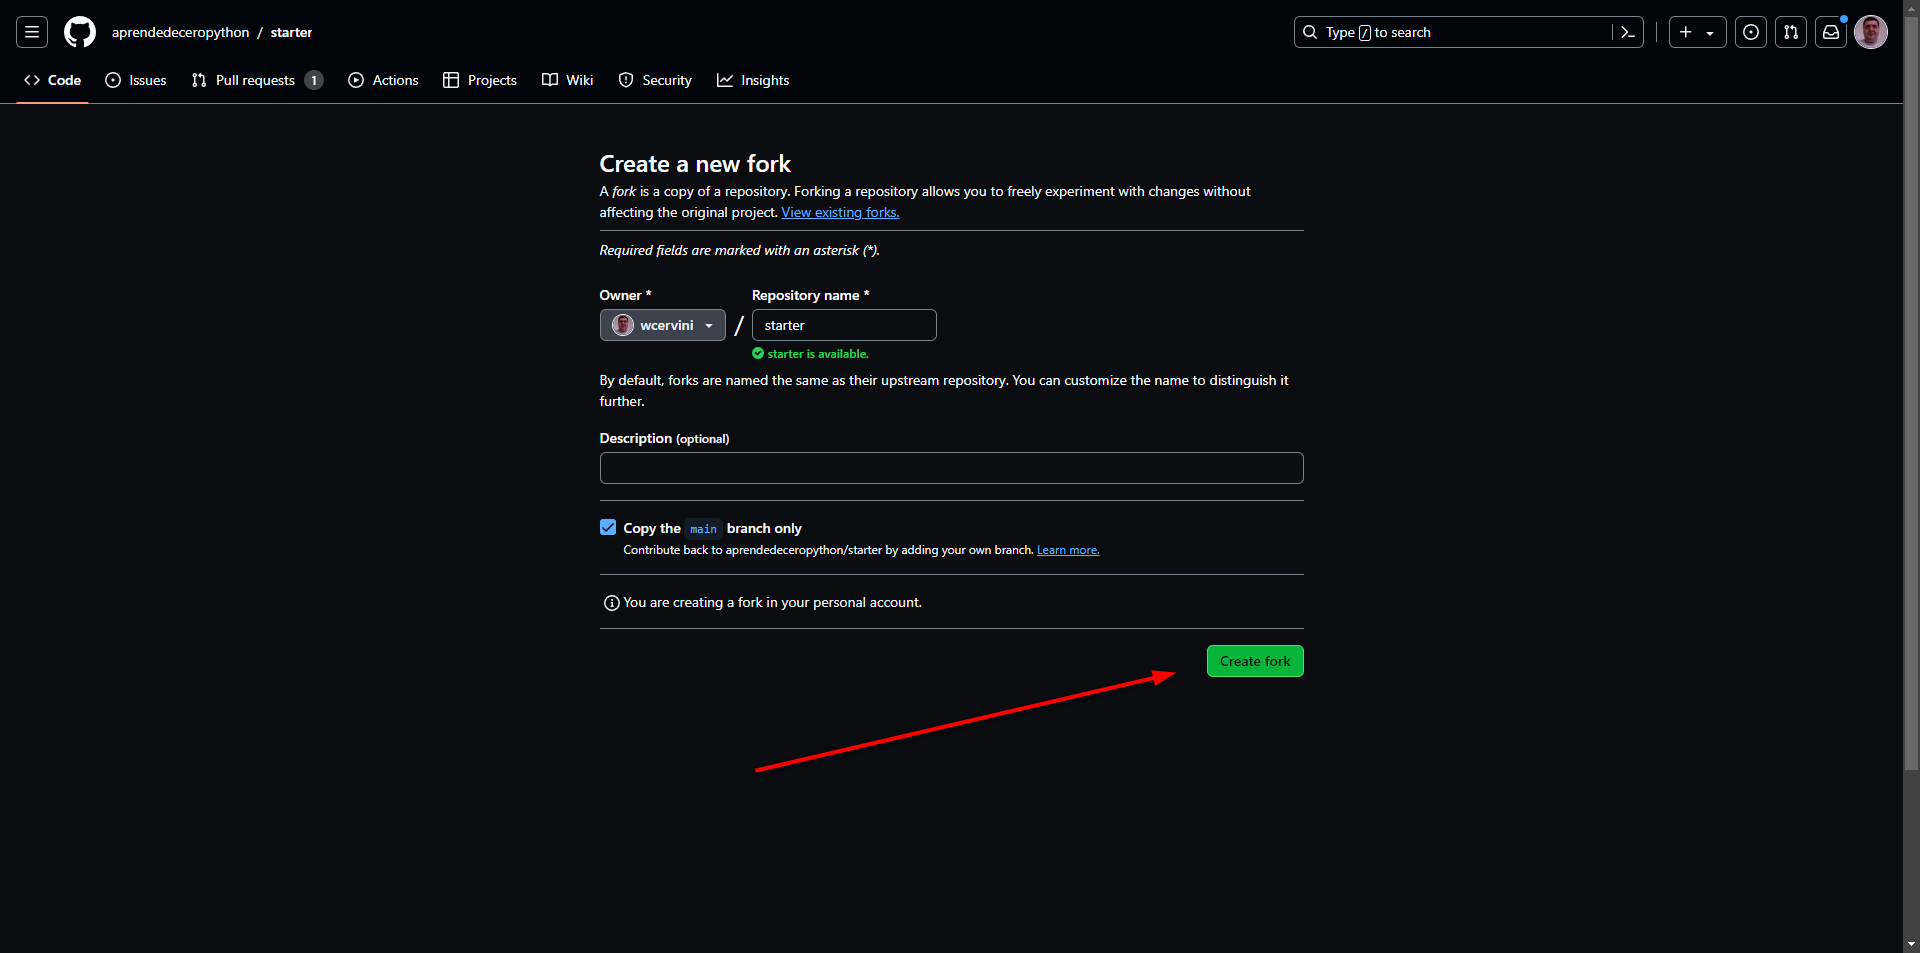Switch to the Pull requests tab

(257, 80)
